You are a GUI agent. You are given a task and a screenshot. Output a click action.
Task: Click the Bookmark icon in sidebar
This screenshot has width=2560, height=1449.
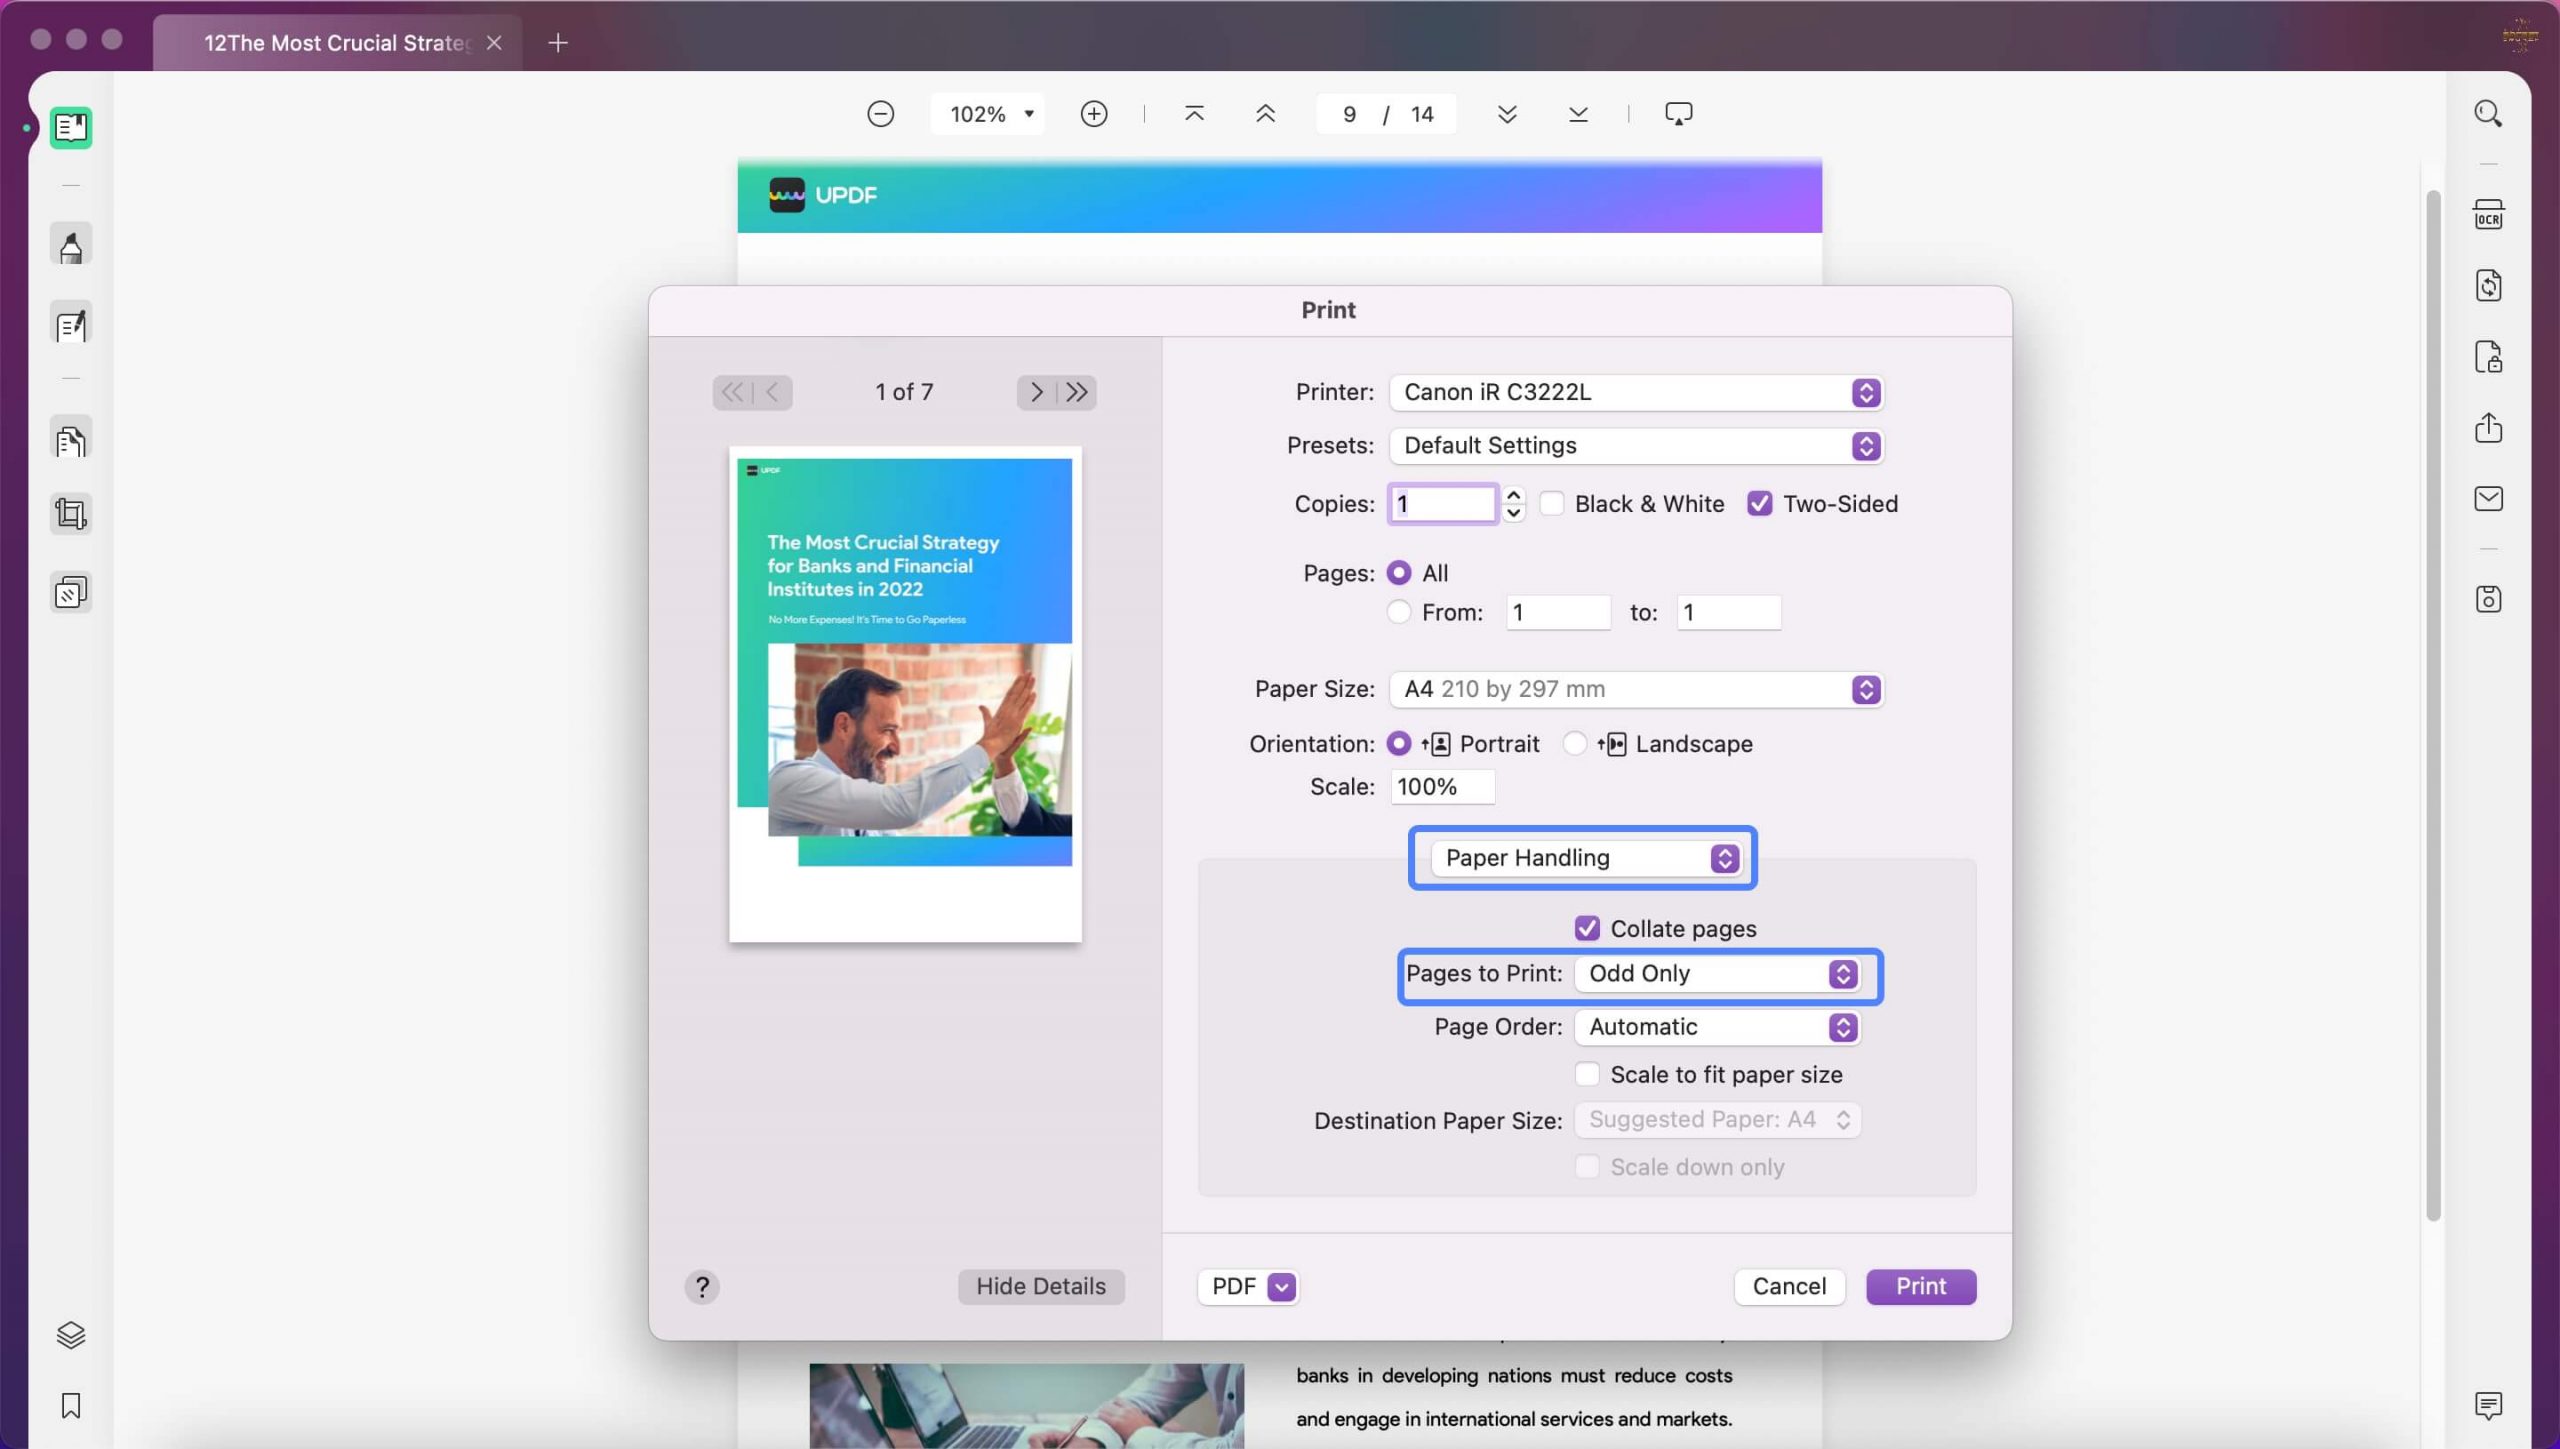[x=70, y=1405]
